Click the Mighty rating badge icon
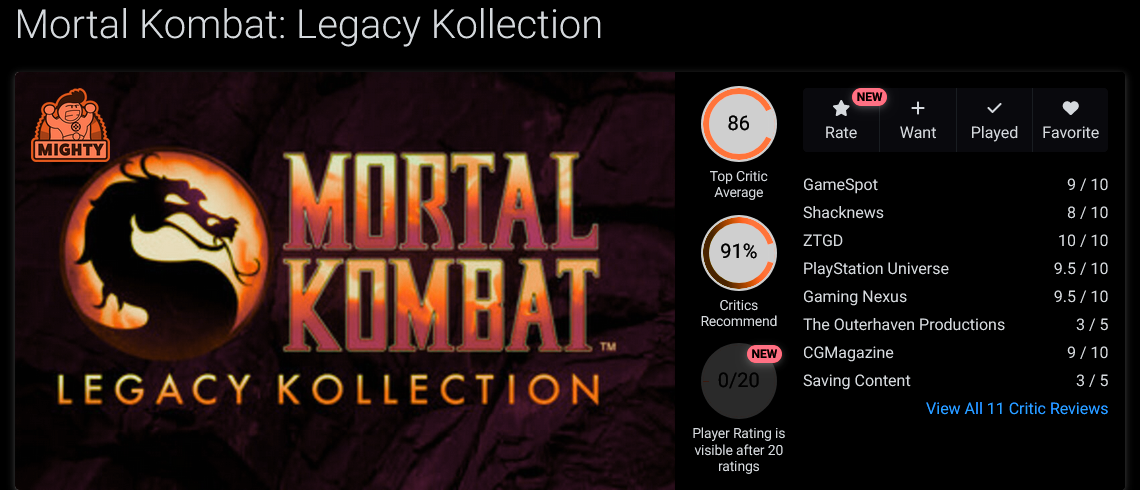Viewport: 1140px width, 490px height. tap(71, 124)
